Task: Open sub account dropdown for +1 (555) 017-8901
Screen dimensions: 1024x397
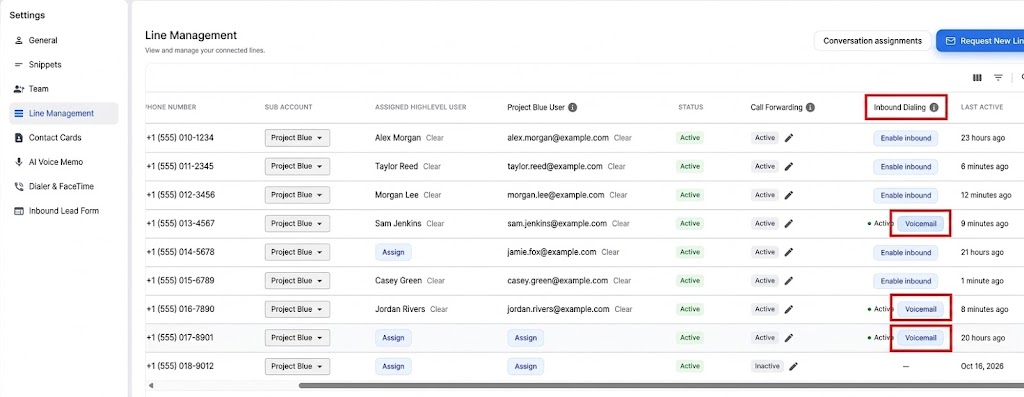Action: (297, 338)
